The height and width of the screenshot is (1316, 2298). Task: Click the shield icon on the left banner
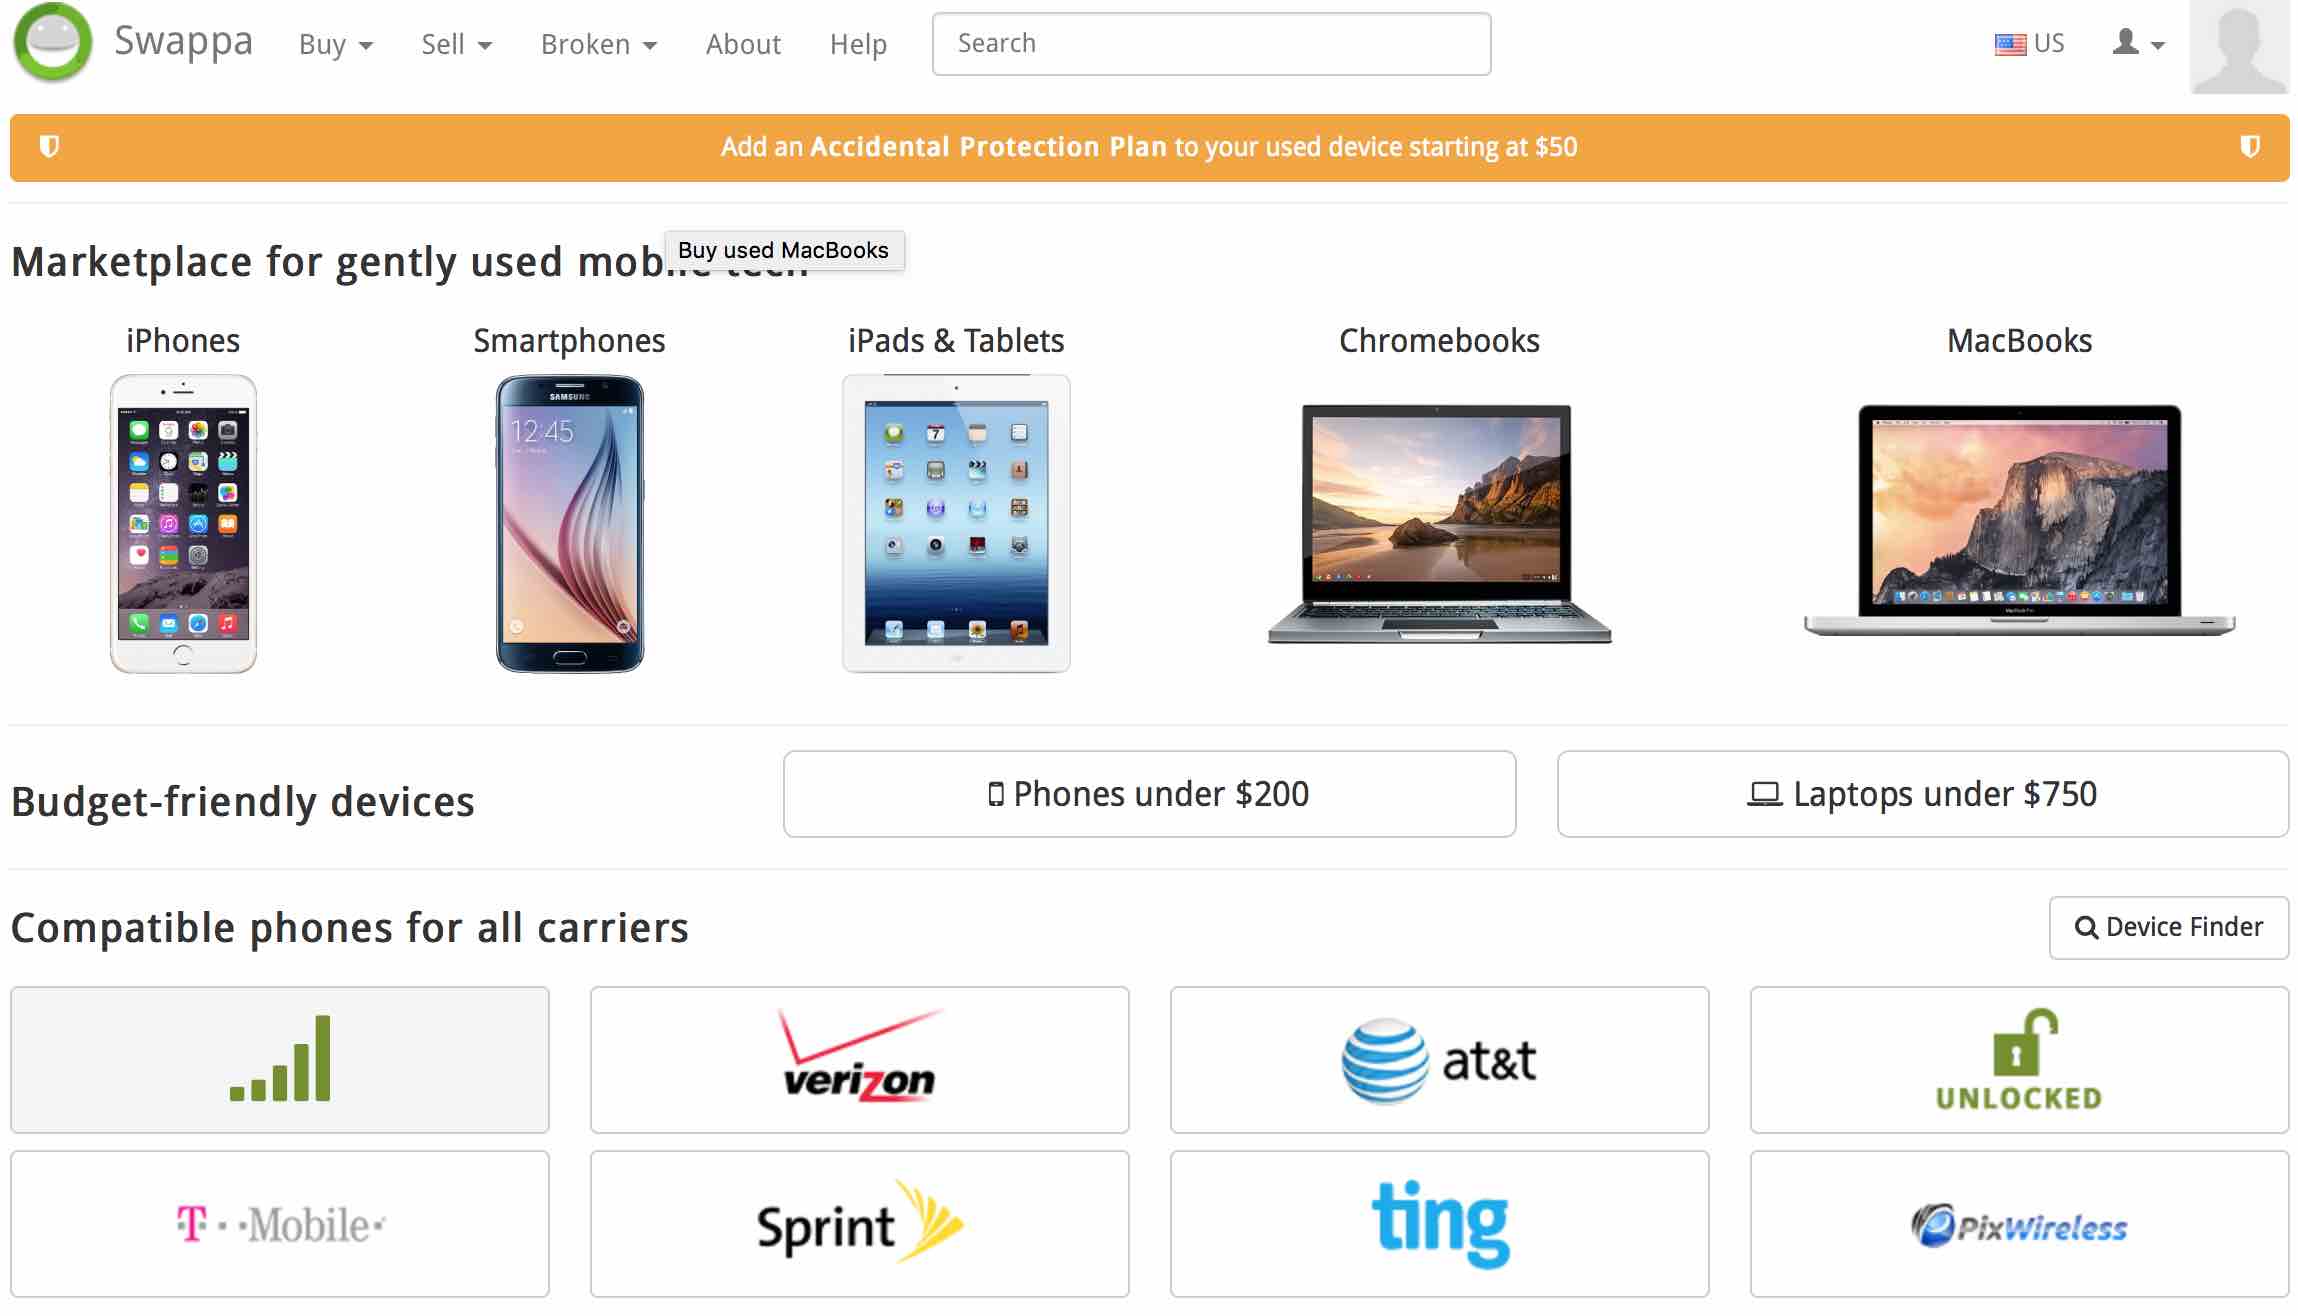tap(49, 145)
